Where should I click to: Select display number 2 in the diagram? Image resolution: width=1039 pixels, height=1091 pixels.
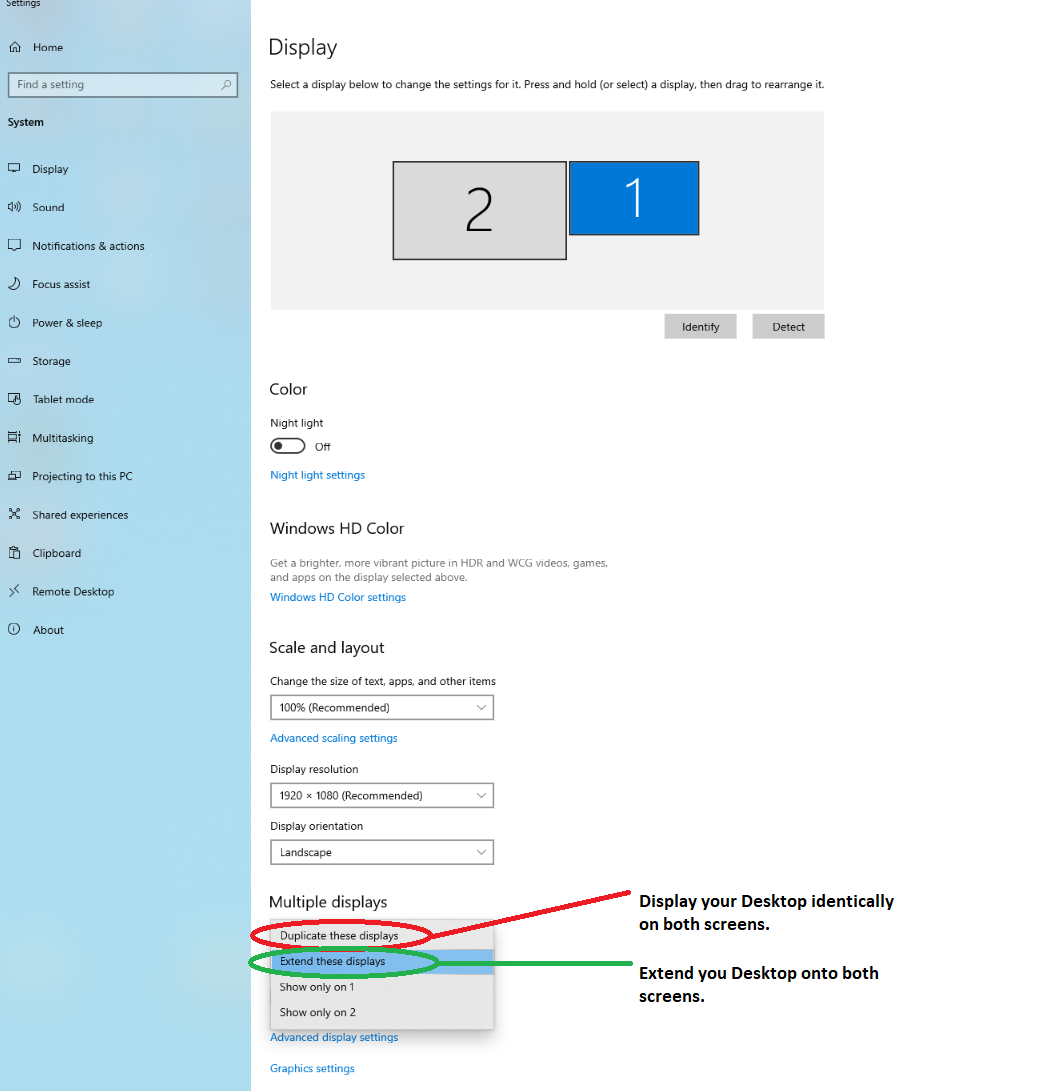(479, 210)
